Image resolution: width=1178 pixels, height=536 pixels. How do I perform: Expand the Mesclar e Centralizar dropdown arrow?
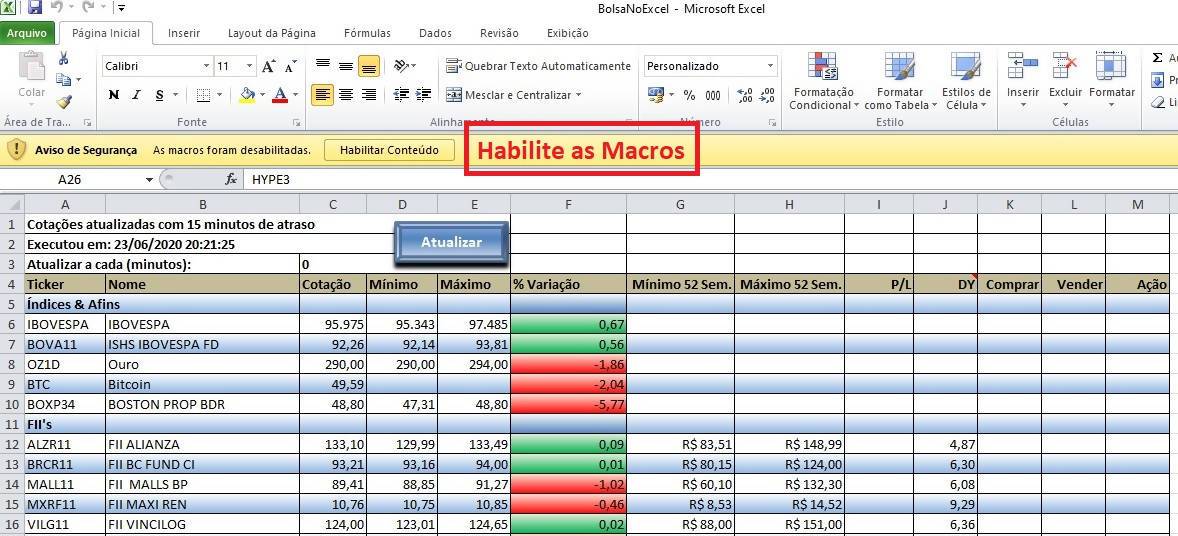579,95
